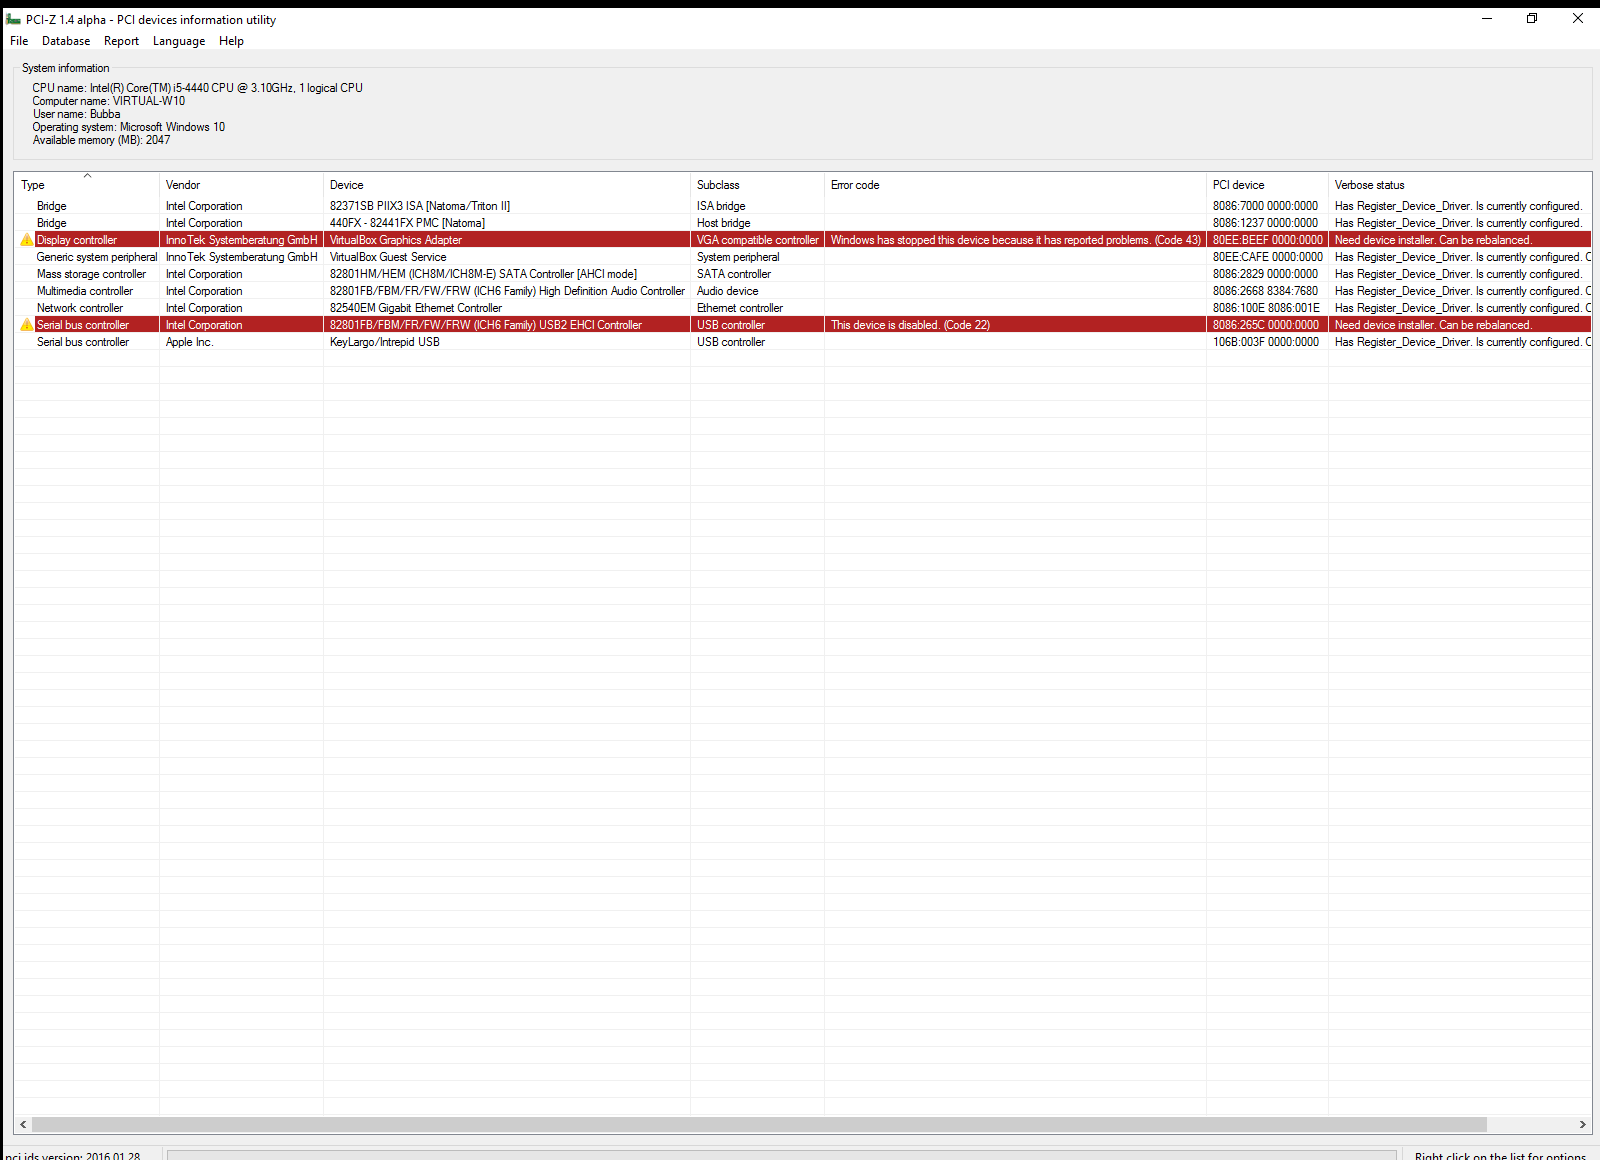Screen dimensions: 1600x1160
Task: Click the Host bridge subclass cell
Action: [724, 223]
